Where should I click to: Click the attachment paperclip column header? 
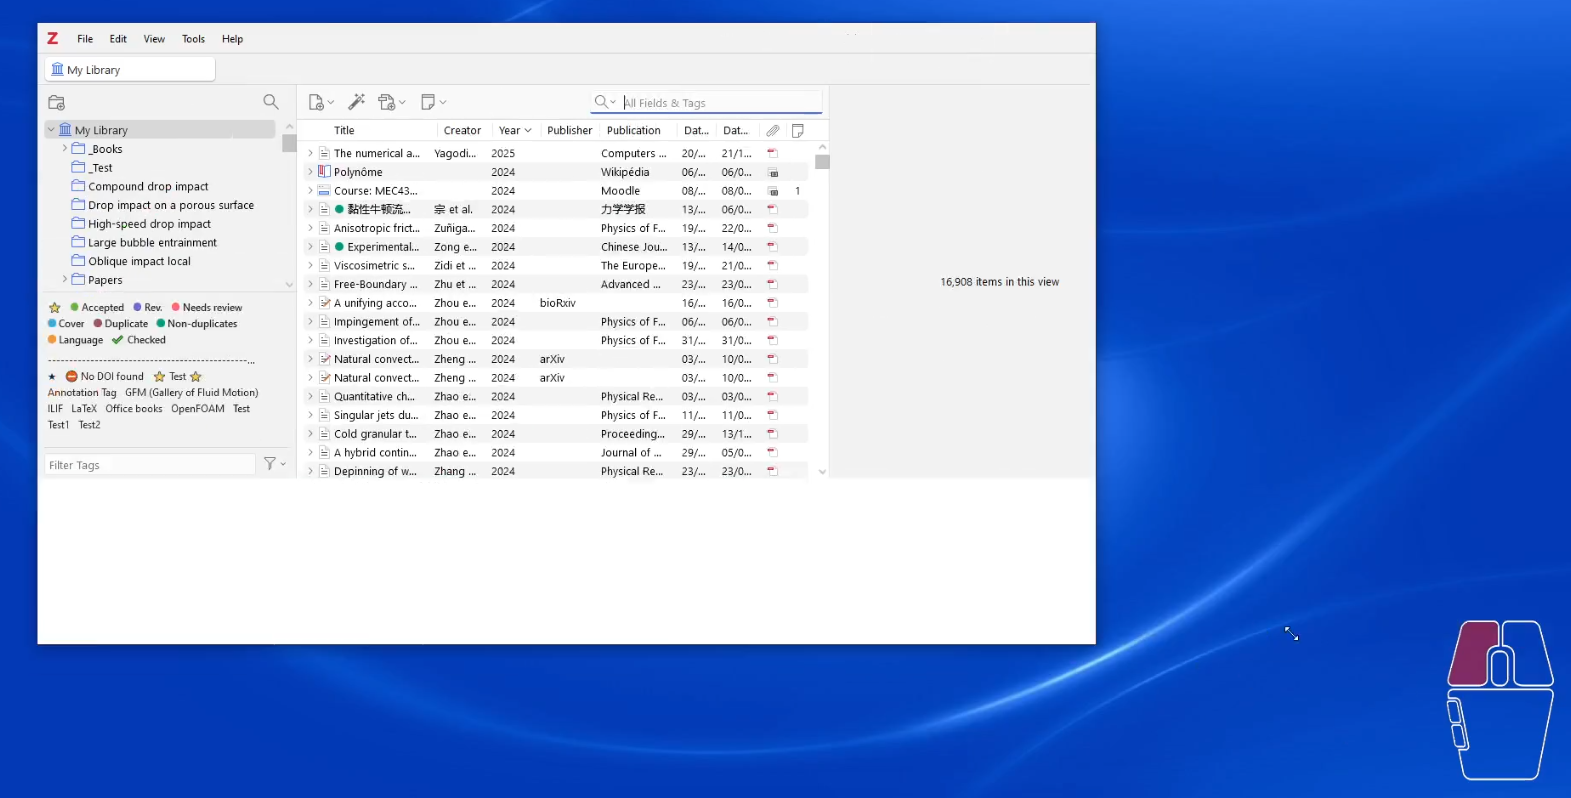click(x=773, y=130)
